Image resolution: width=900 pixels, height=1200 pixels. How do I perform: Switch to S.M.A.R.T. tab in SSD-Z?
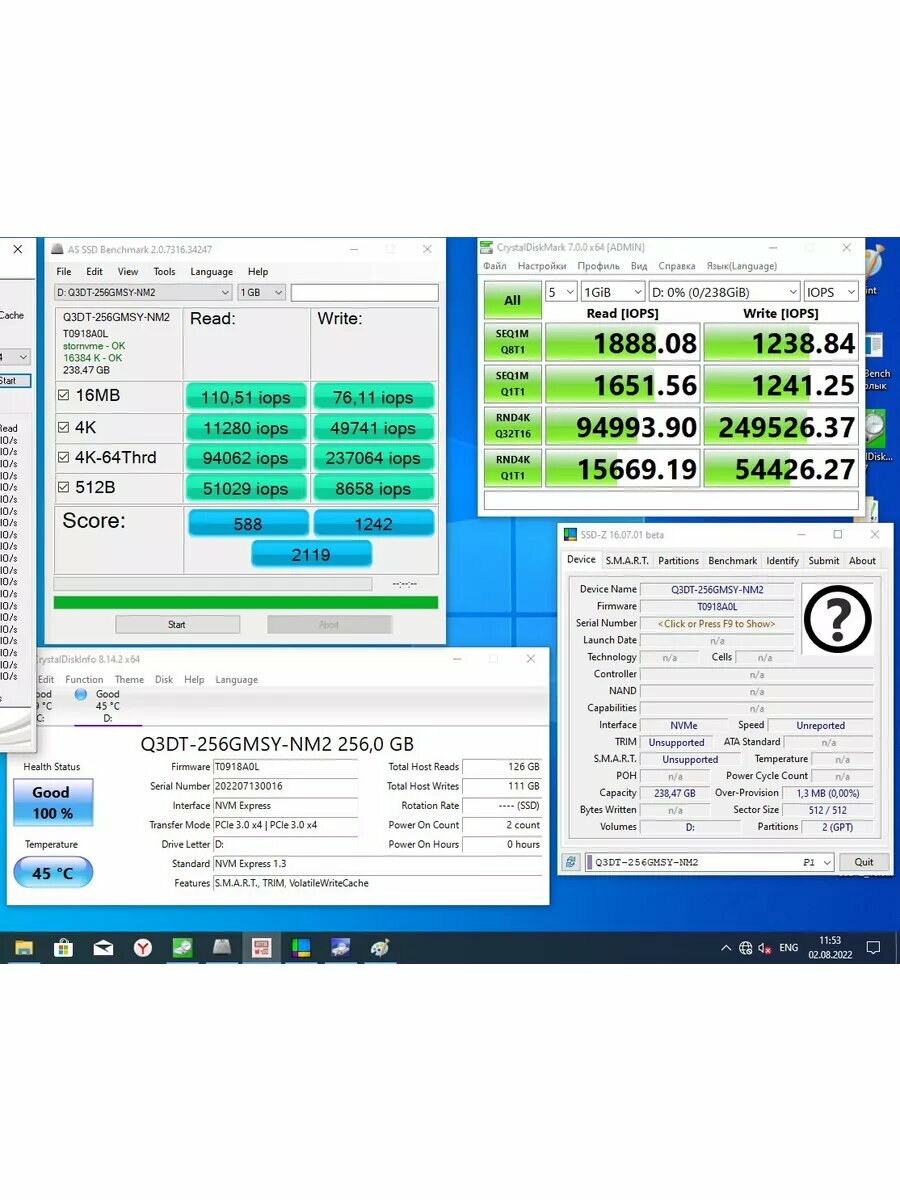pos(627,561)
